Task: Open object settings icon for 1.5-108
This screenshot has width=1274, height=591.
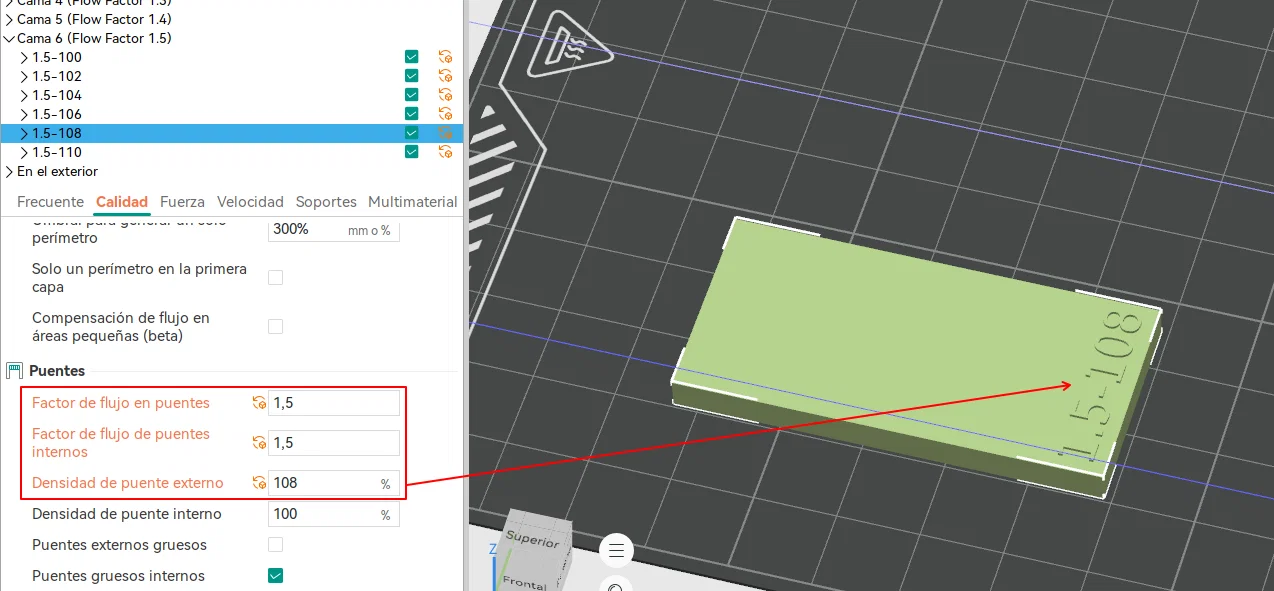Action: click(445, 133)
